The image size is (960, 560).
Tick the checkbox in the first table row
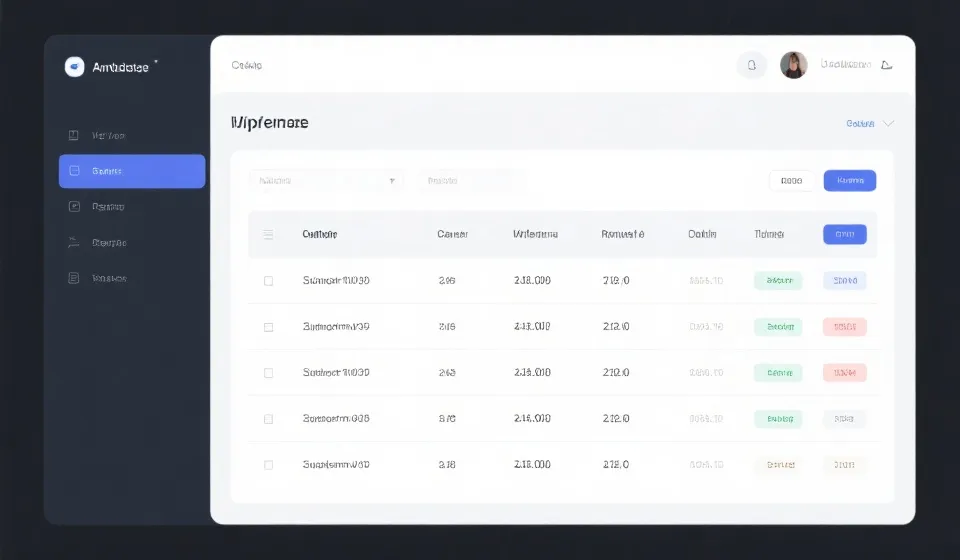[x=268, y=281]
